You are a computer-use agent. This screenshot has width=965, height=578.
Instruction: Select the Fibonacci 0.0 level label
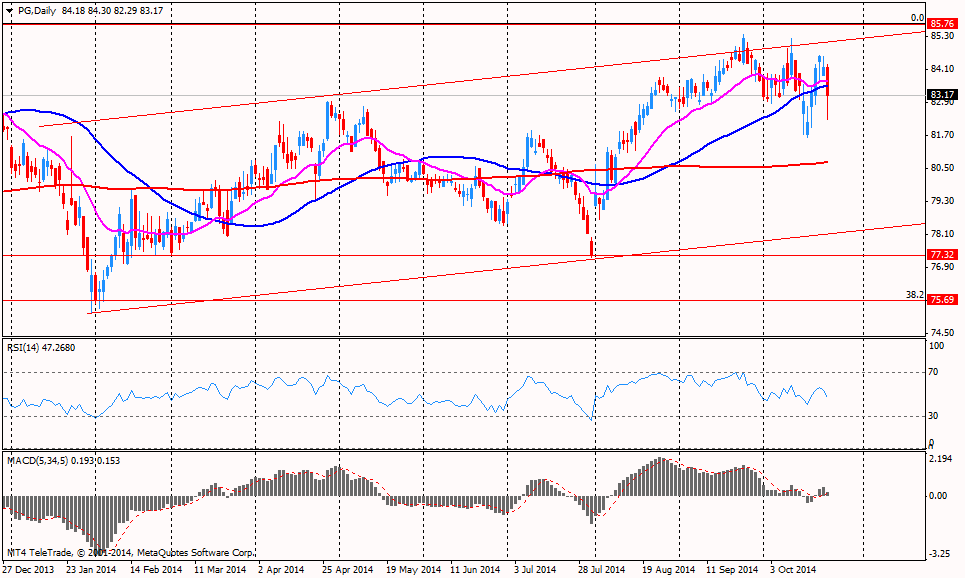(916, 17)
